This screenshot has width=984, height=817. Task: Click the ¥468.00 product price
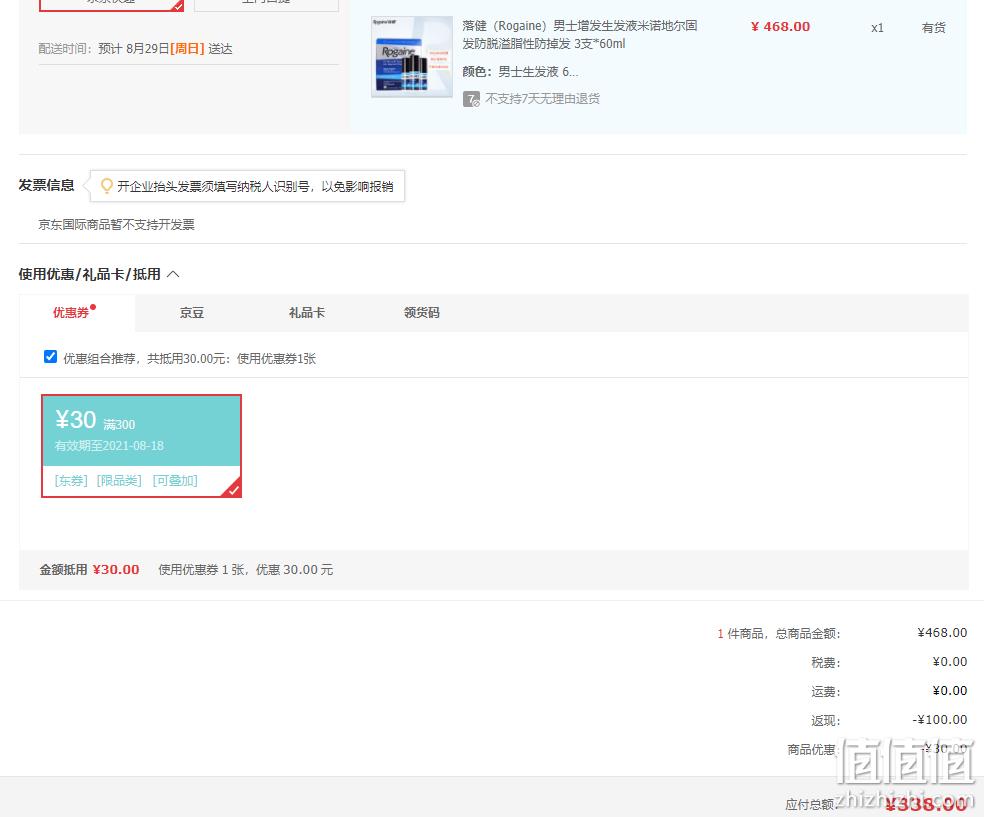(780, 26)
